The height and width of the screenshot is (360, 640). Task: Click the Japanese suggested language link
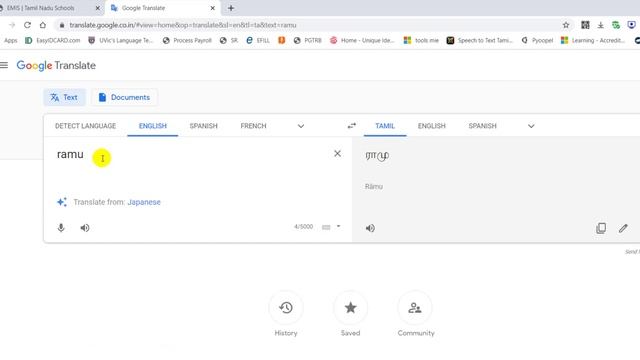coord(144,202)
